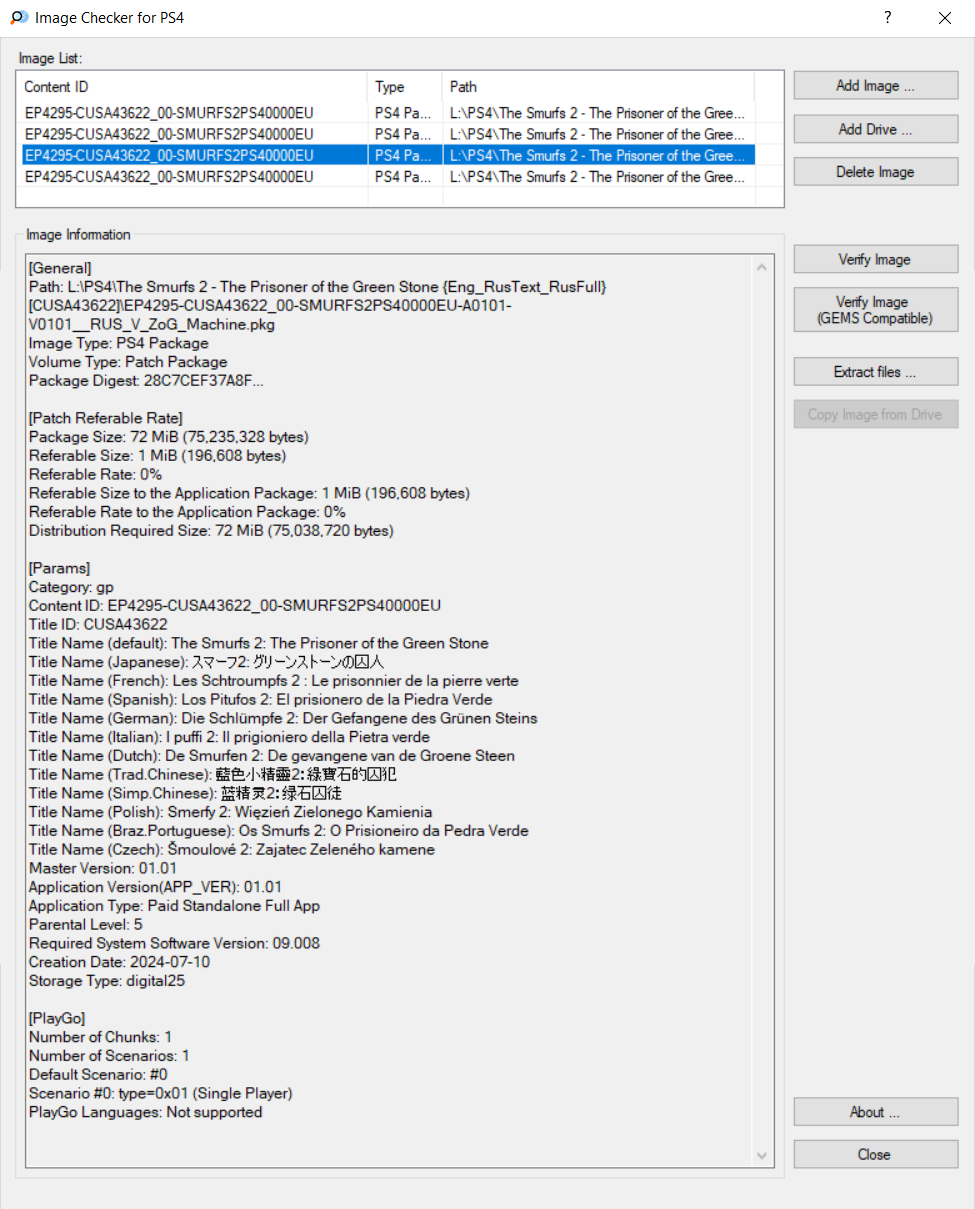975x1209 pixels.
Task: Click the Content ID line under Params
Action: coord(235,606)
